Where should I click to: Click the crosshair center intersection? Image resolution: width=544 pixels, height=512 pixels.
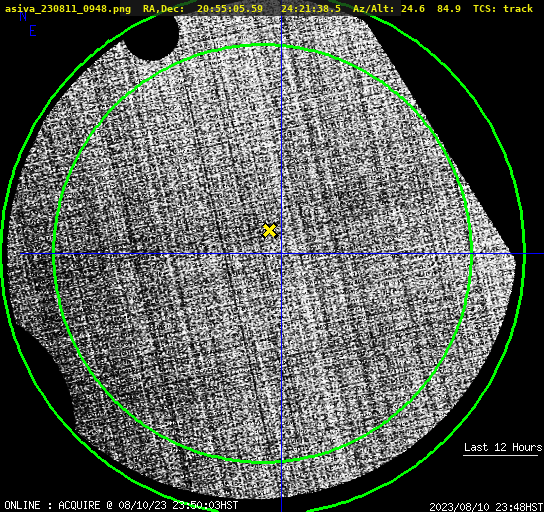tap(281, 254)
